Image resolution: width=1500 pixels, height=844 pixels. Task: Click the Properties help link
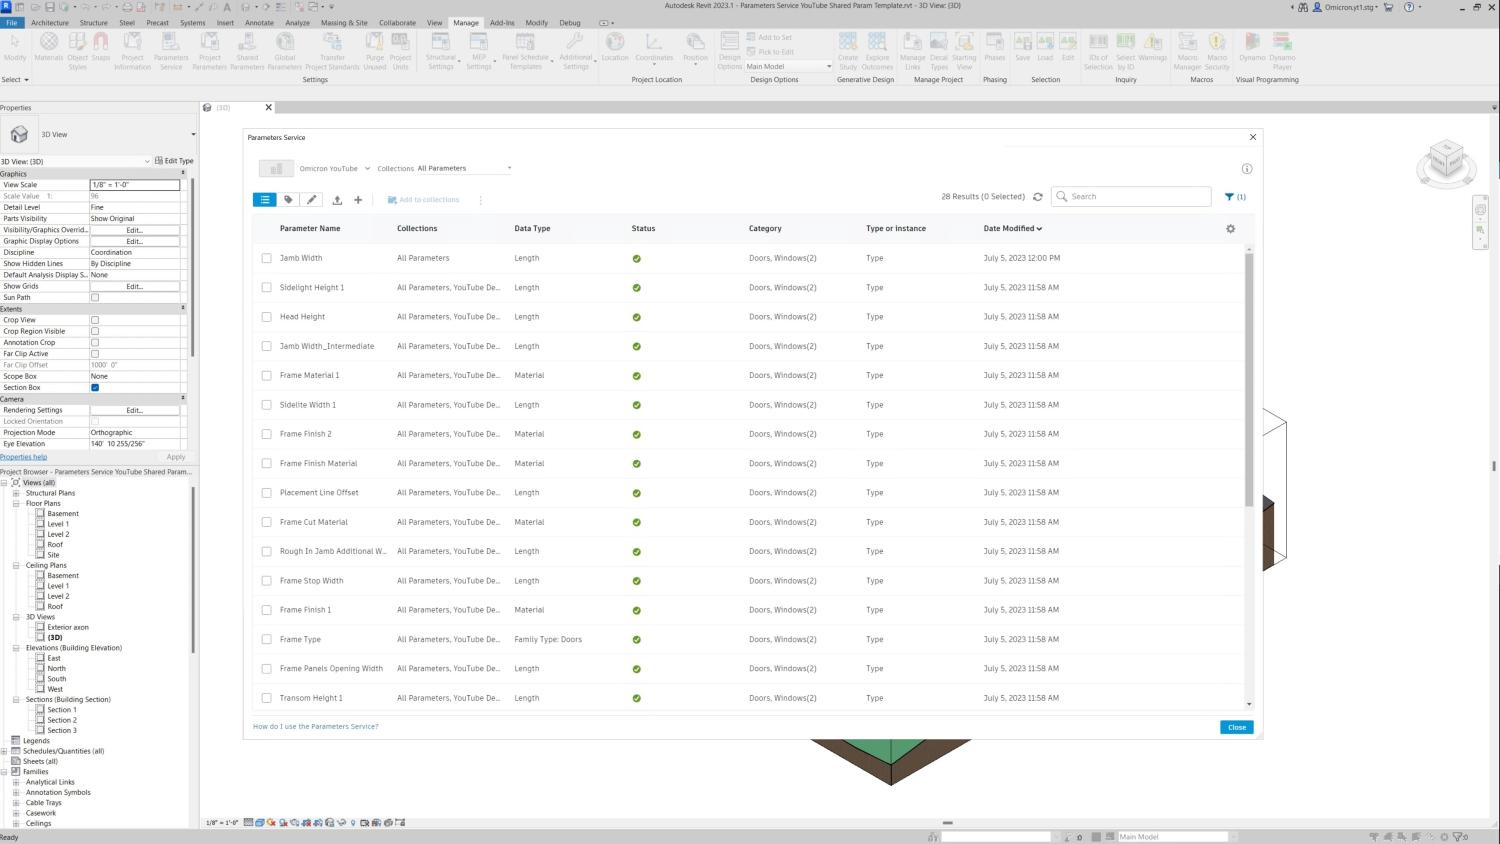point(24,457)
